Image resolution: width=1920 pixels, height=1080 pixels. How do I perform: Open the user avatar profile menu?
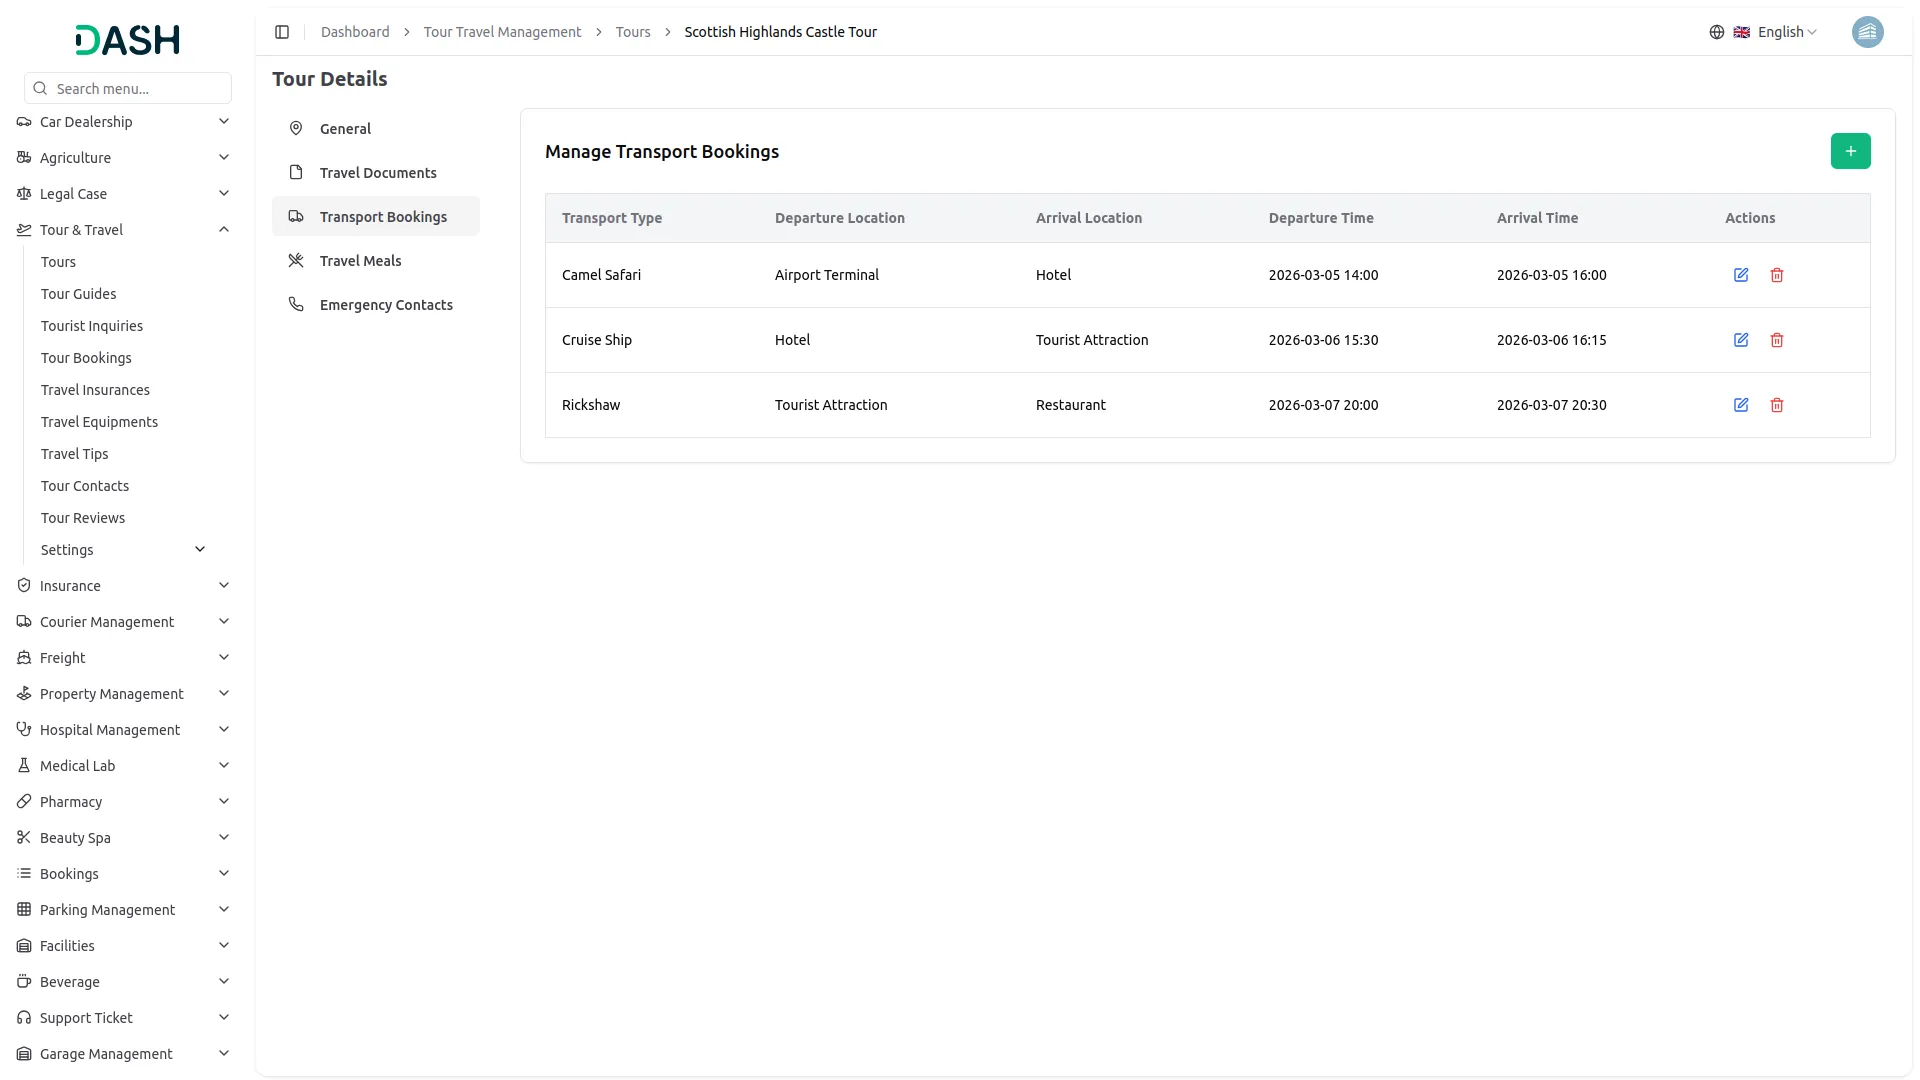pos(1867,32)
